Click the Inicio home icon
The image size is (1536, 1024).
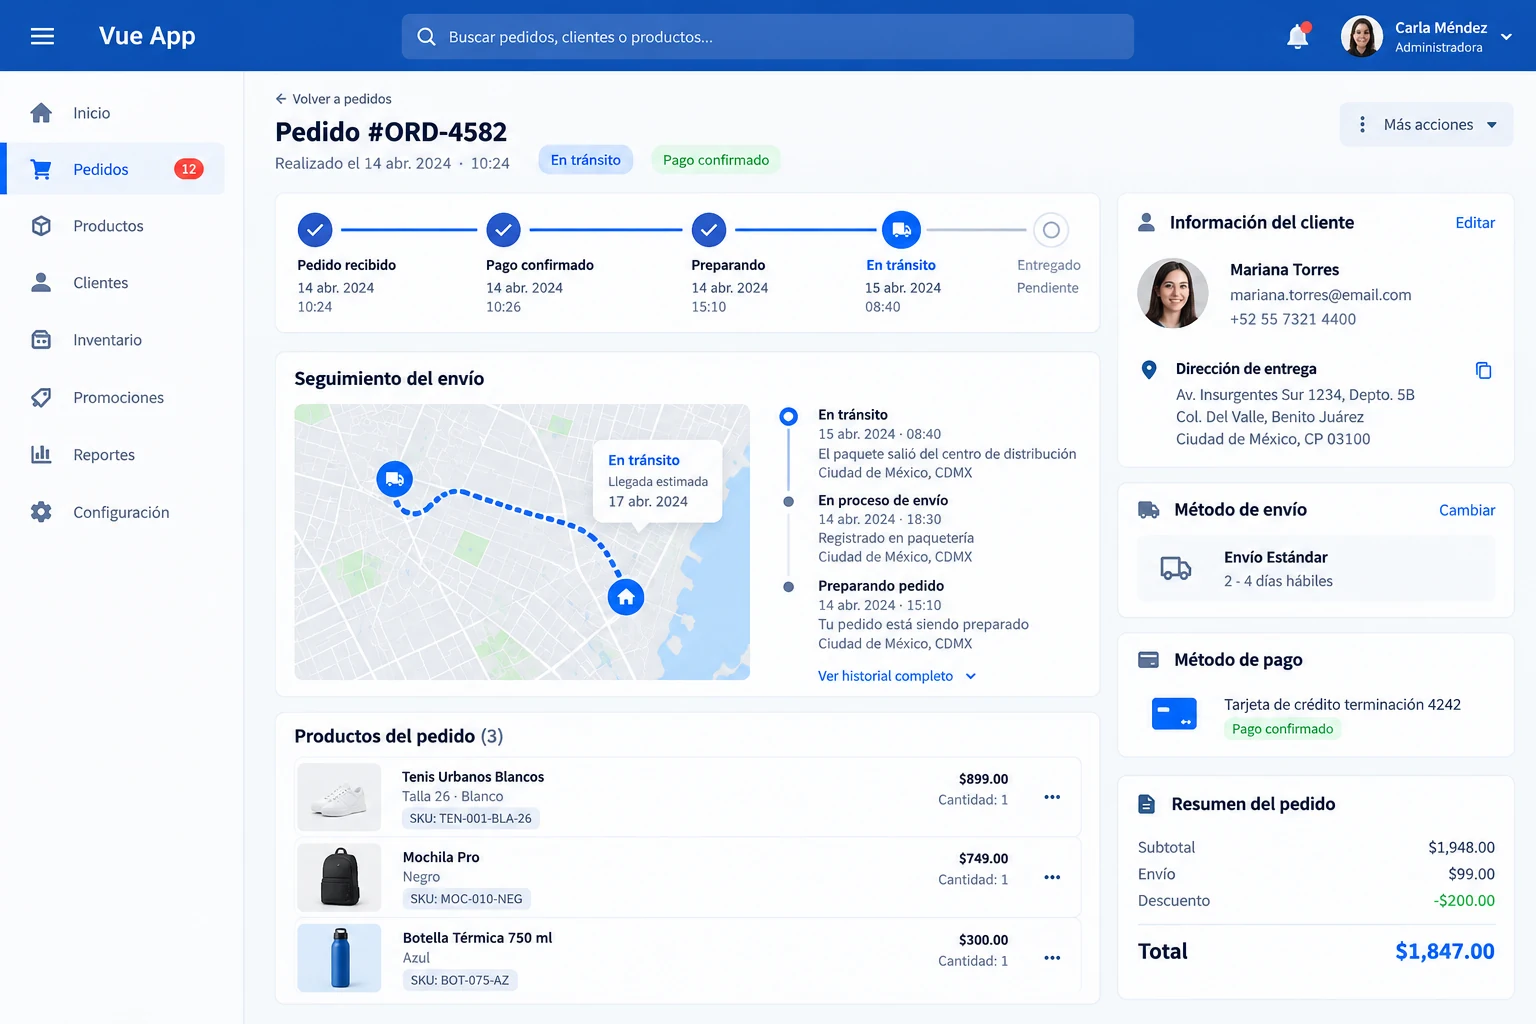[x=41, y=113]
